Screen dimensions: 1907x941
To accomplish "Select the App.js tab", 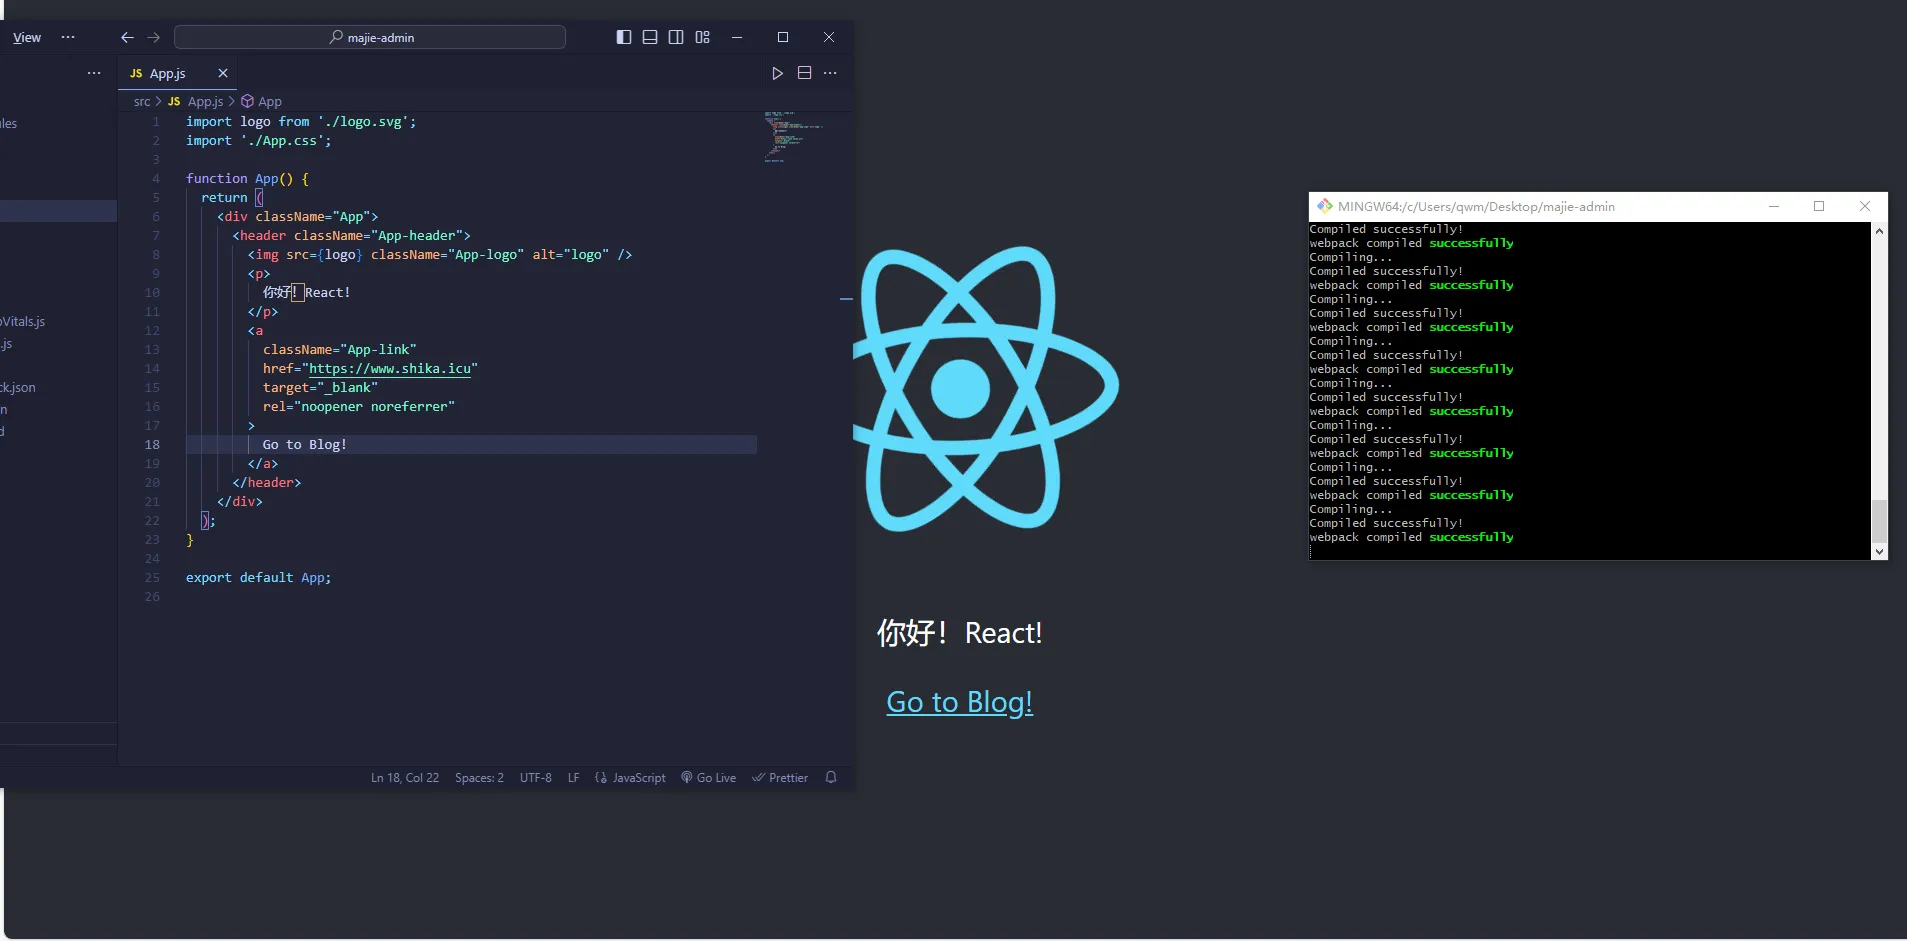I will [x=167, y=73].
